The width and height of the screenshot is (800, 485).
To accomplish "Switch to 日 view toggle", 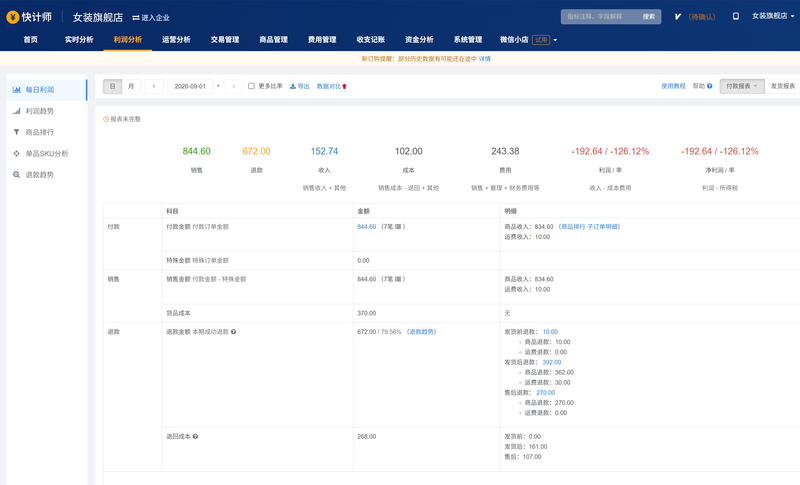I will point(112,86).
